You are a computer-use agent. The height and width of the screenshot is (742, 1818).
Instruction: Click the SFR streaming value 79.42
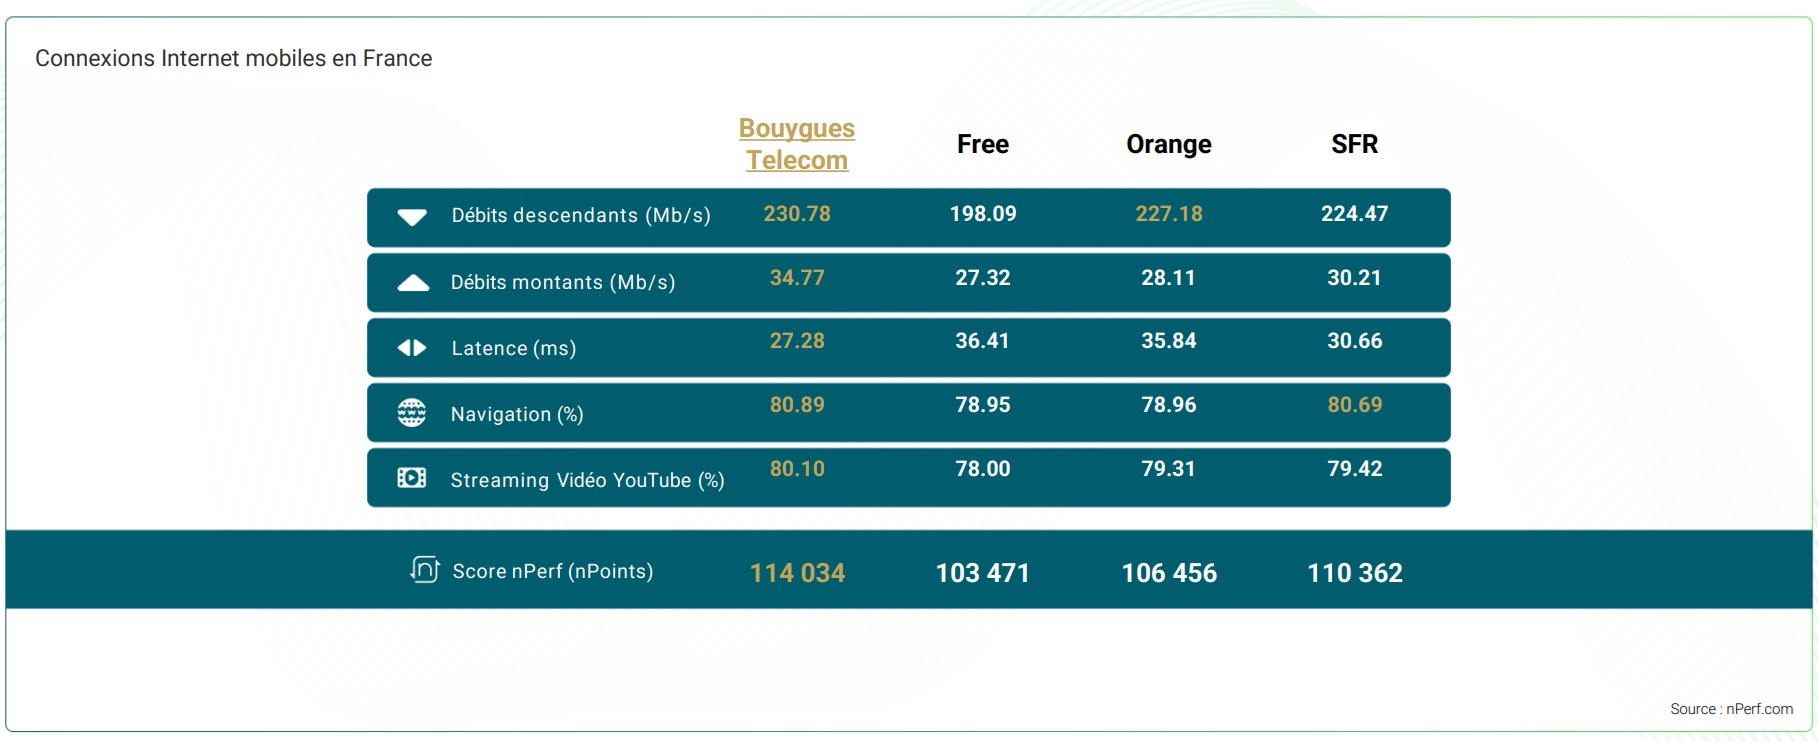[1355, 469]
